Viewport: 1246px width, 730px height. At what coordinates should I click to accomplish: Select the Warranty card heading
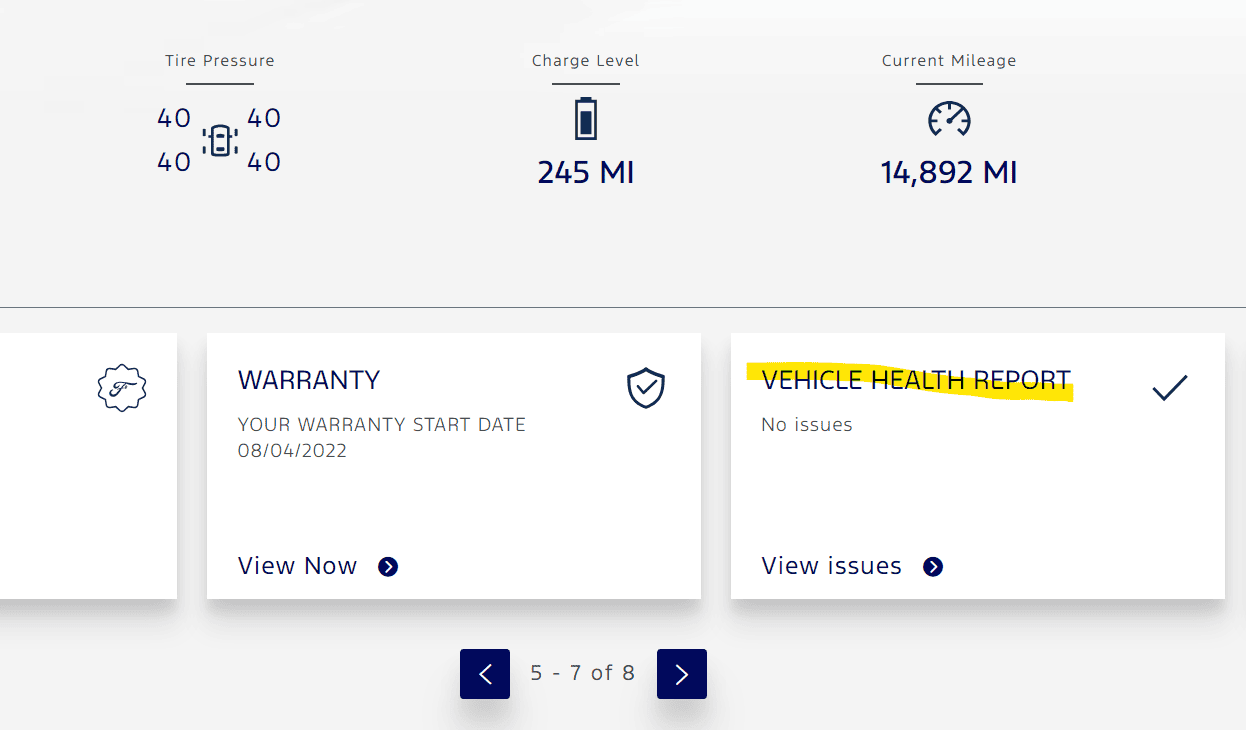pyautogui.click(x=309, y=380)
